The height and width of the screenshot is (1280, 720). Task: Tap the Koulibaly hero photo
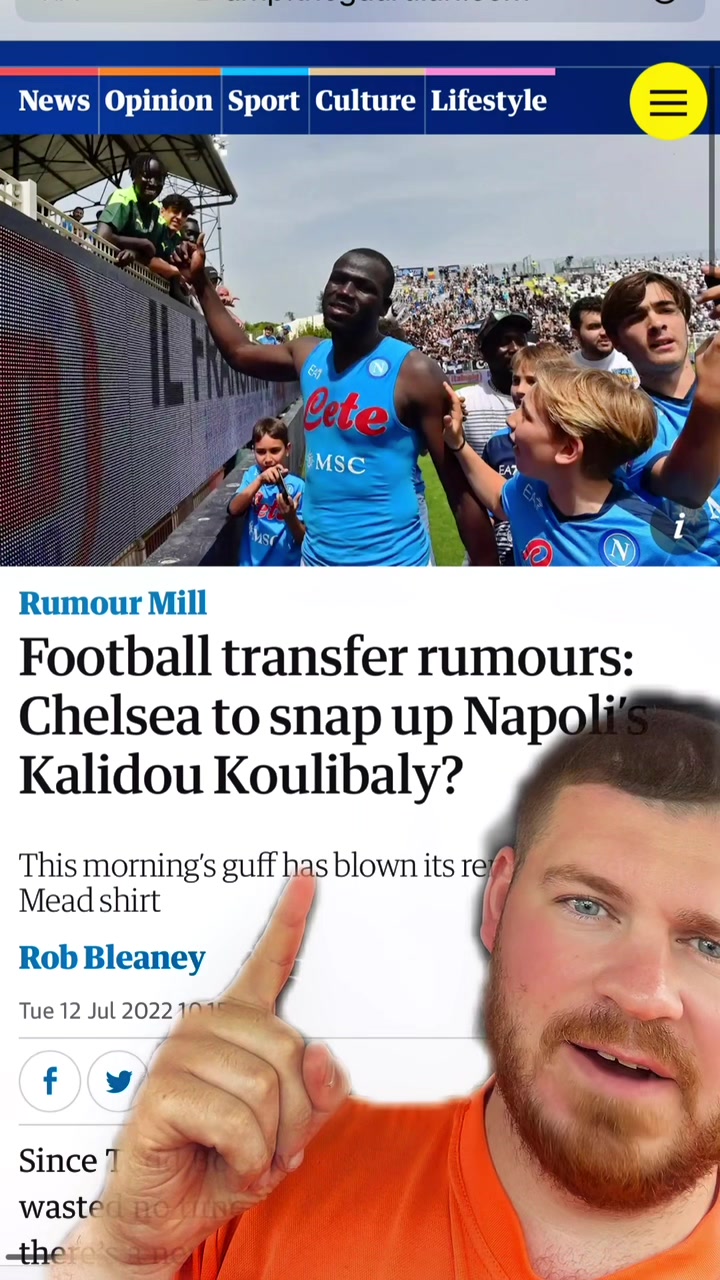click(360, 350)
